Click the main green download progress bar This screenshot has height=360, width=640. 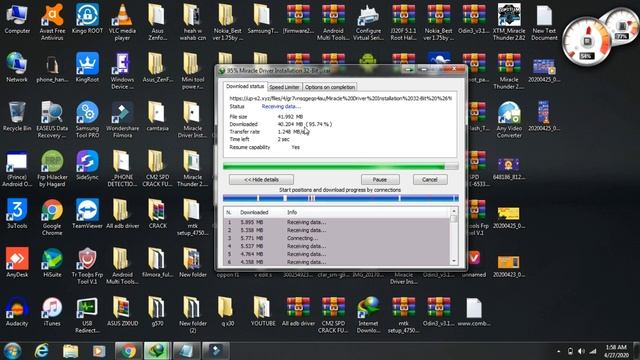340,166
